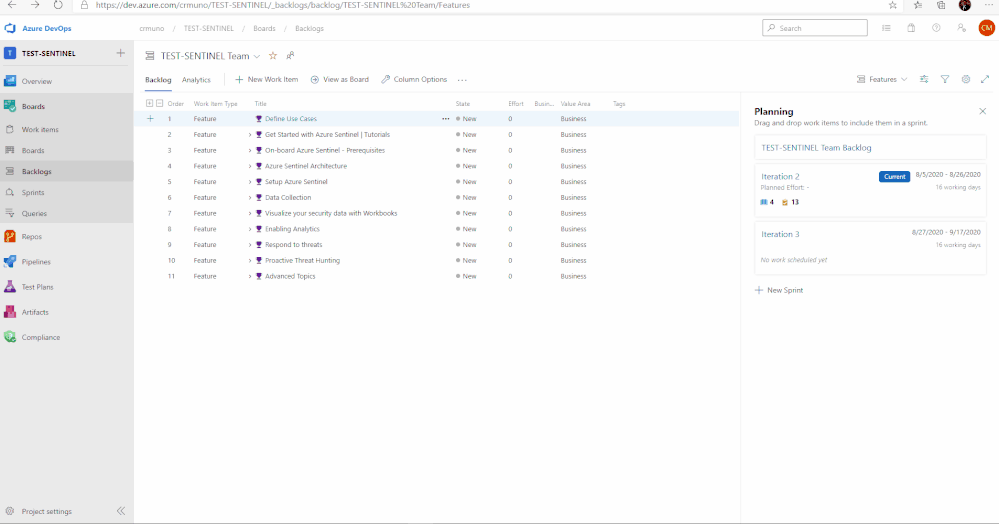Open the Marketplace shopping bag icon
This screenshot has height=524, width=999.
[911, 28]
